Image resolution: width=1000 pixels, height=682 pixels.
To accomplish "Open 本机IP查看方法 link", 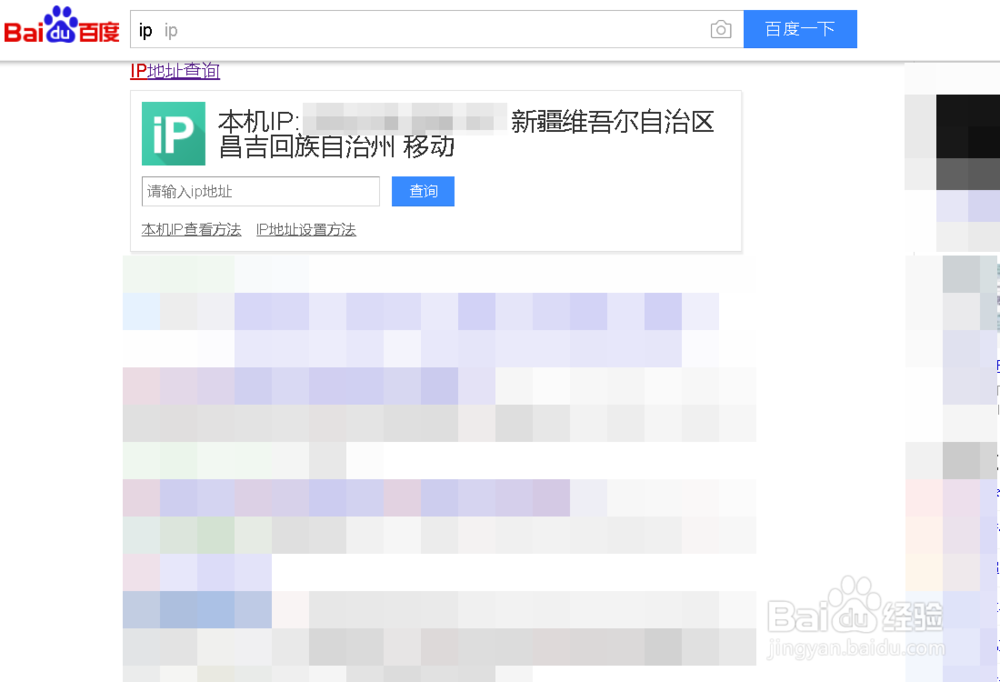I will tap(191, 230).
